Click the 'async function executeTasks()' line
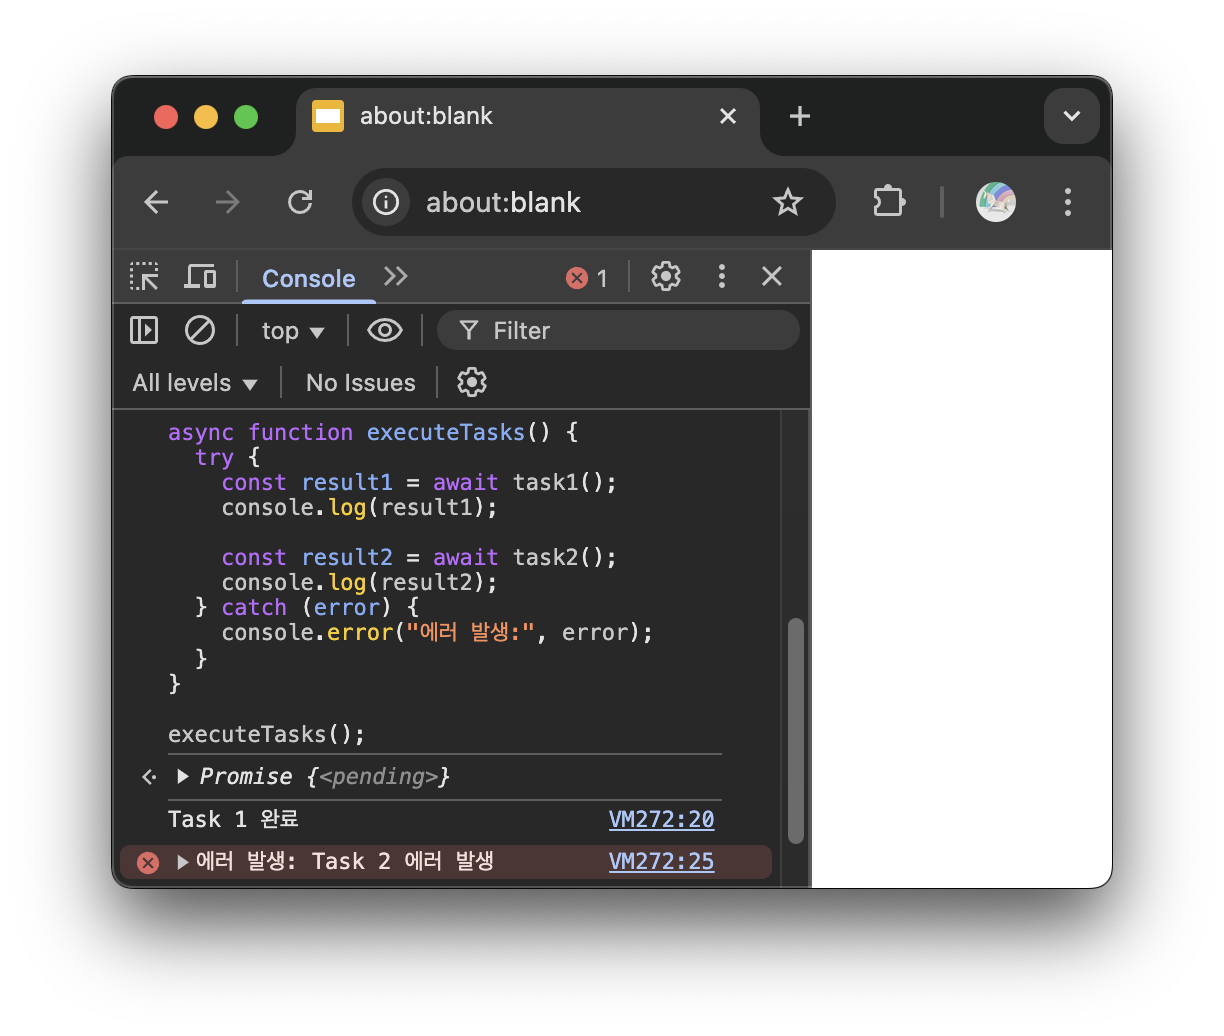 tap(373, 432)
